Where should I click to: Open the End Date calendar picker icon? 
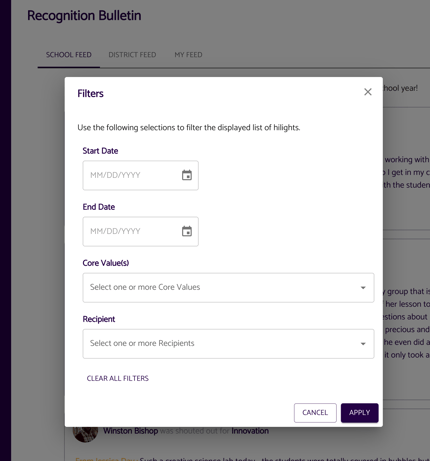187,231
